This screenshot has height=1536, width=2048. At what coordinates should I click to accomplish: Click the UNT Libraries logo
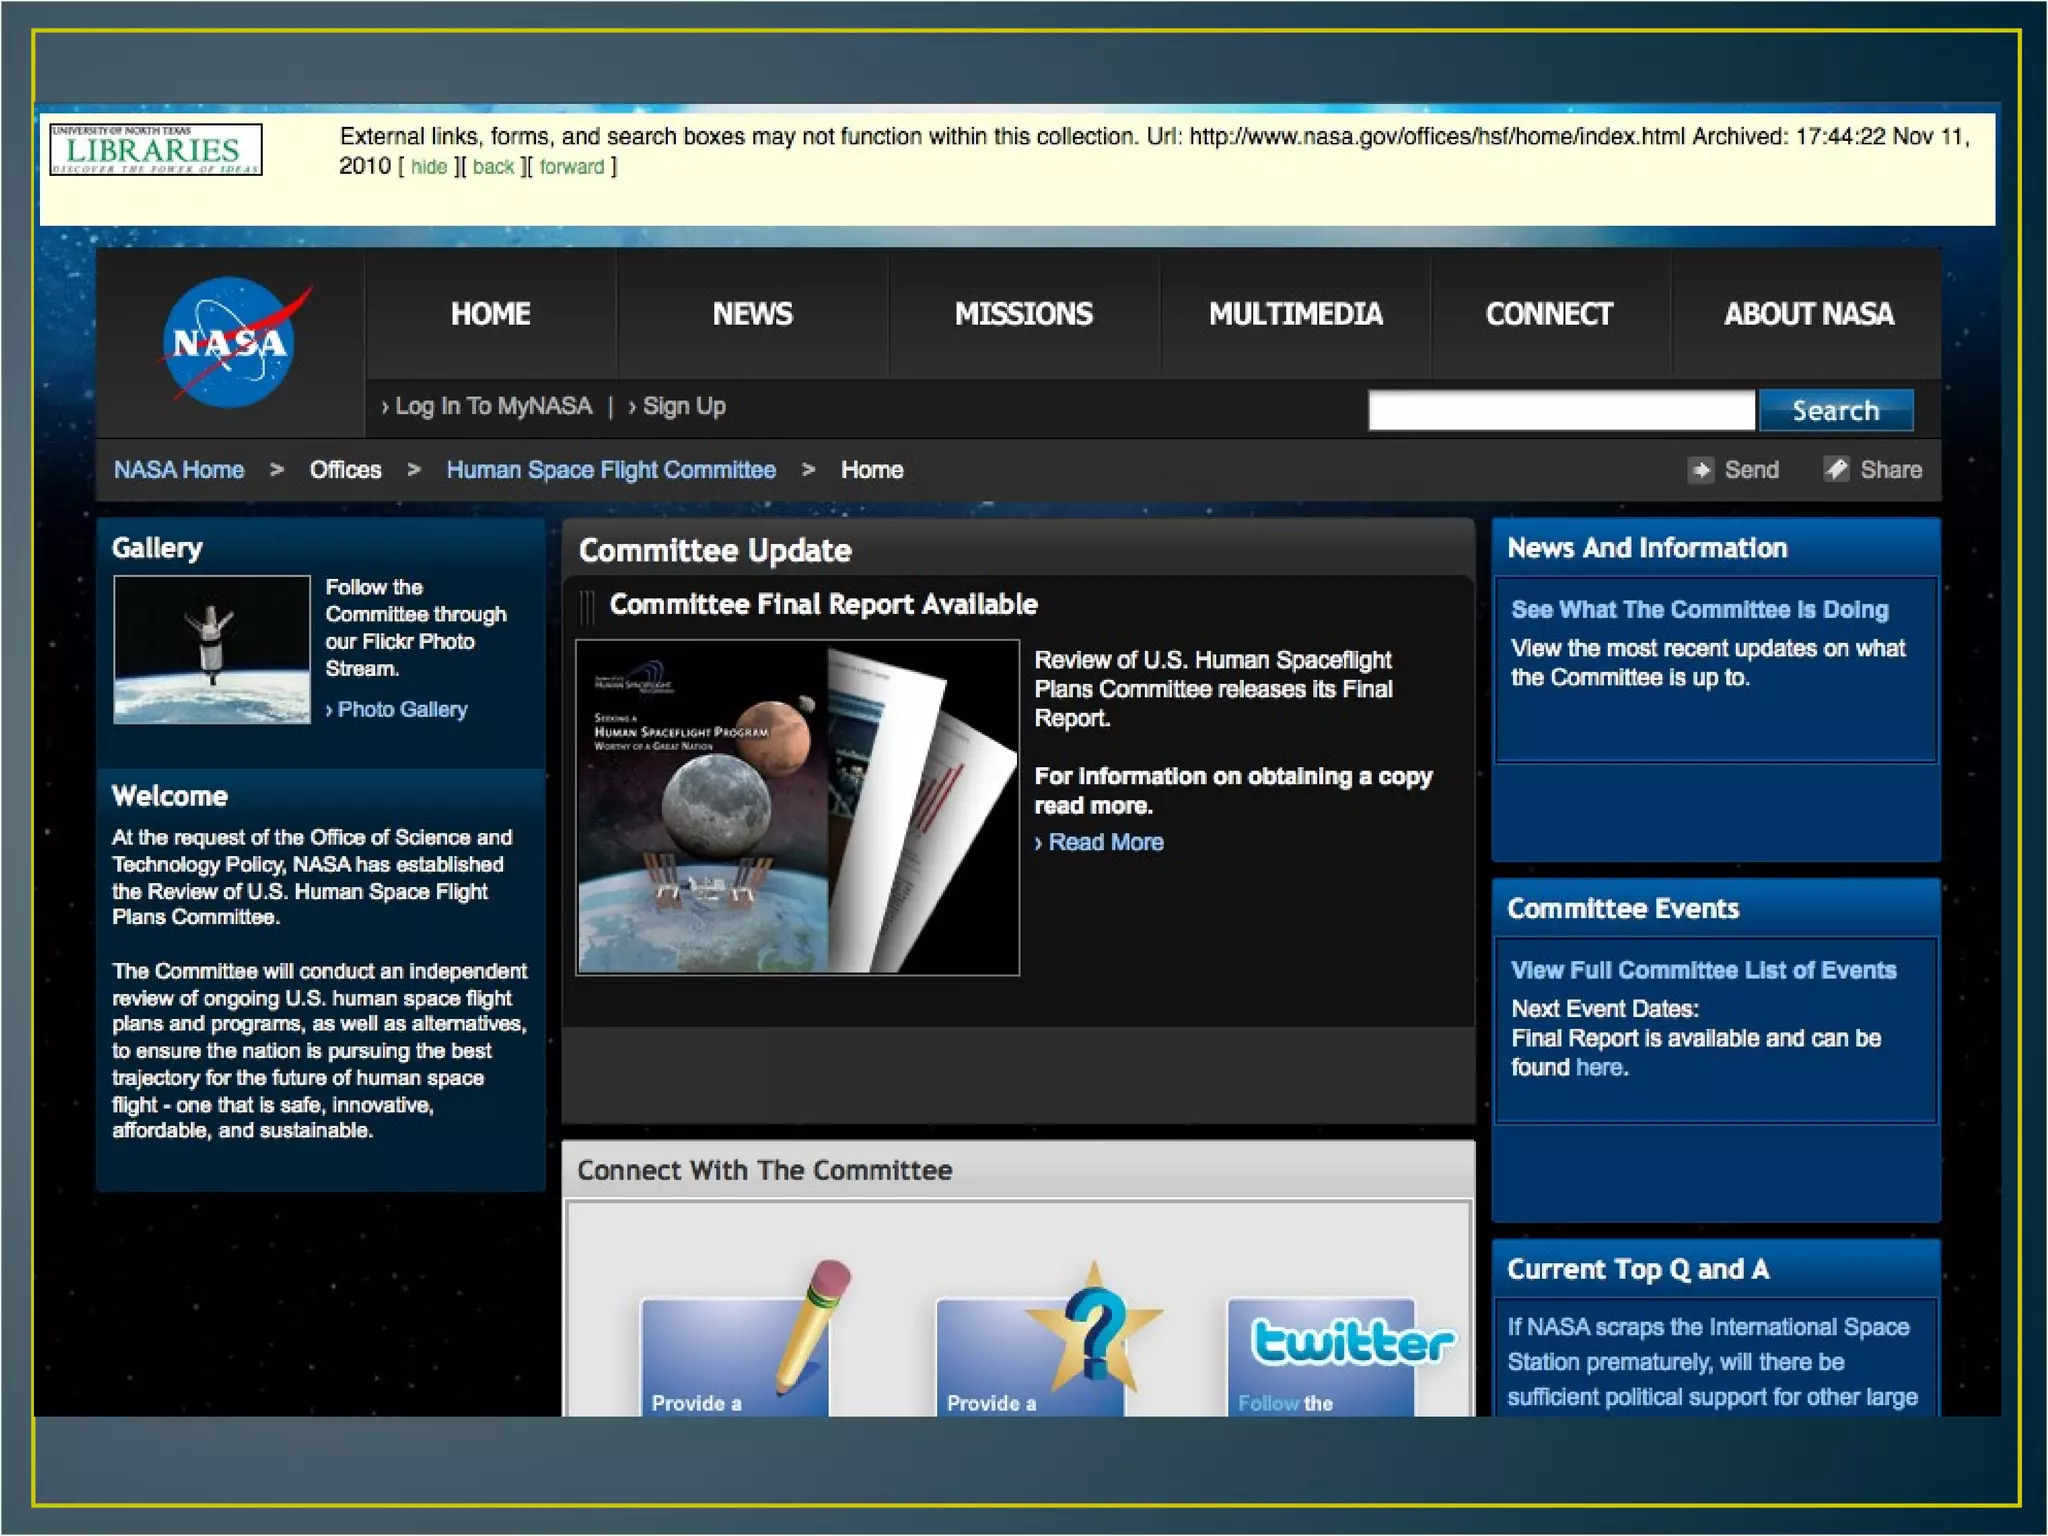tap(156, 150)
